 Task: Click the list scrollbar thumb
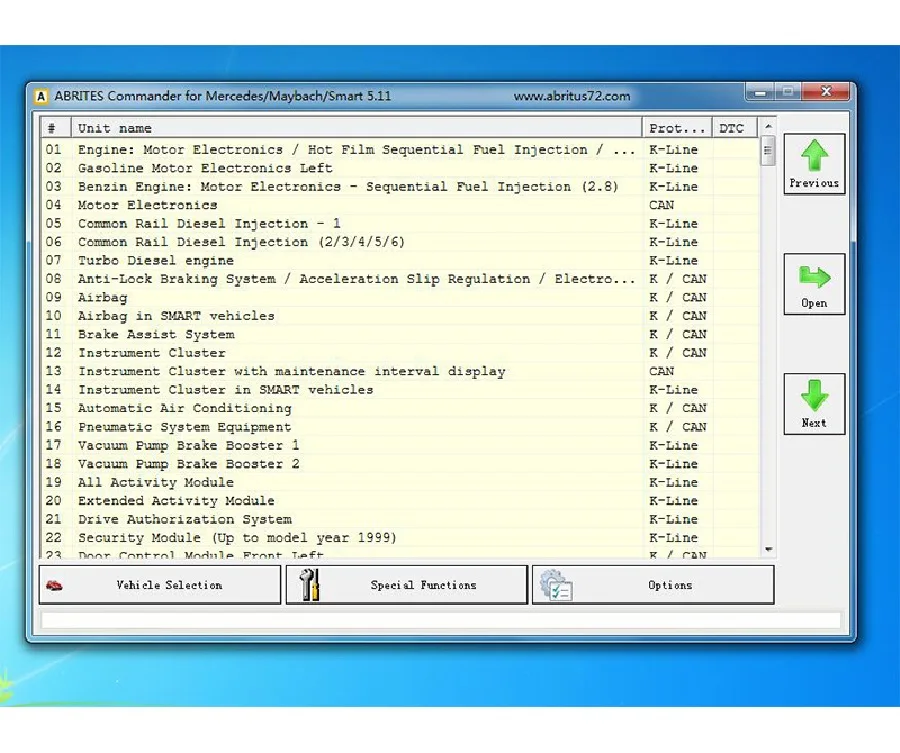coord(768,150)
